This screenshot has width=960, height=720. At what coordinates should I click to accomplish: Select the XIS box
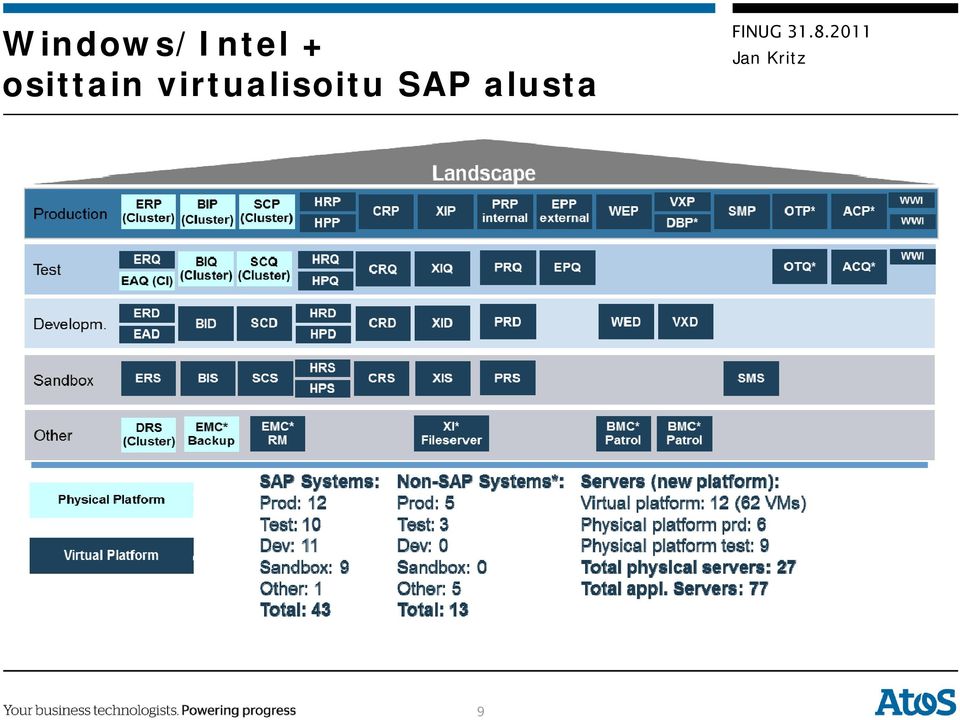click(x=443, y=378)
